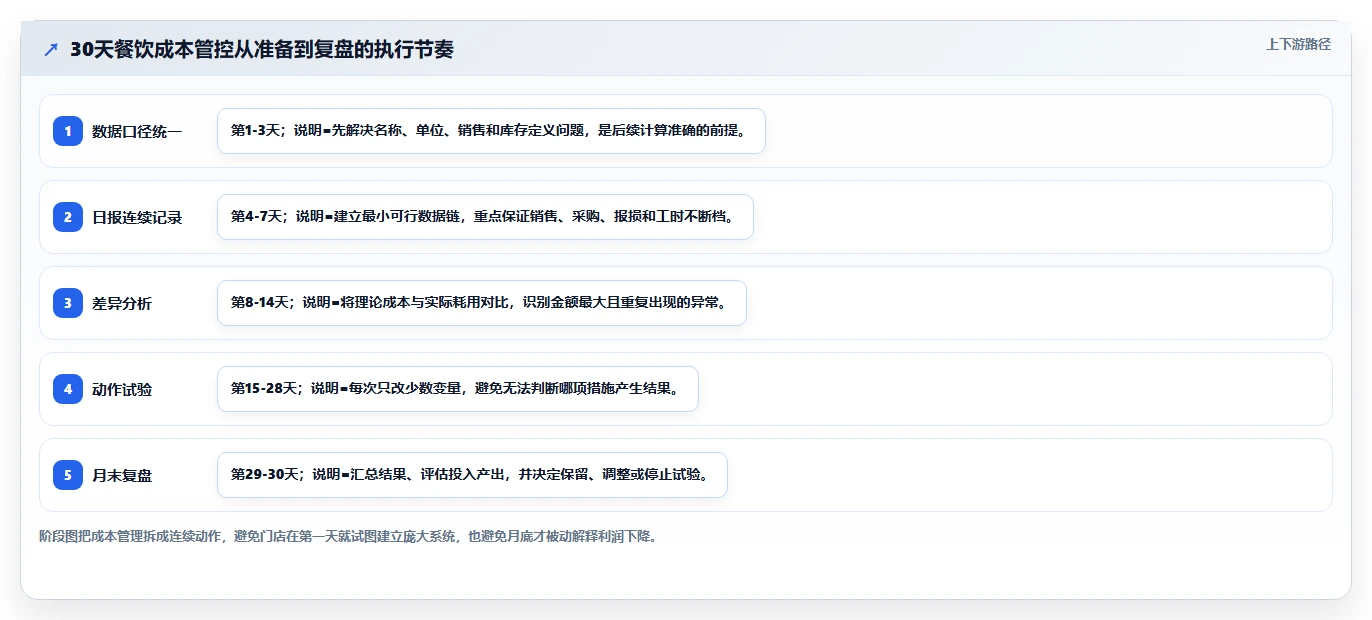
Task: Click the footer note starting with 阶段图把成本管理
Action: pos(348,536)
